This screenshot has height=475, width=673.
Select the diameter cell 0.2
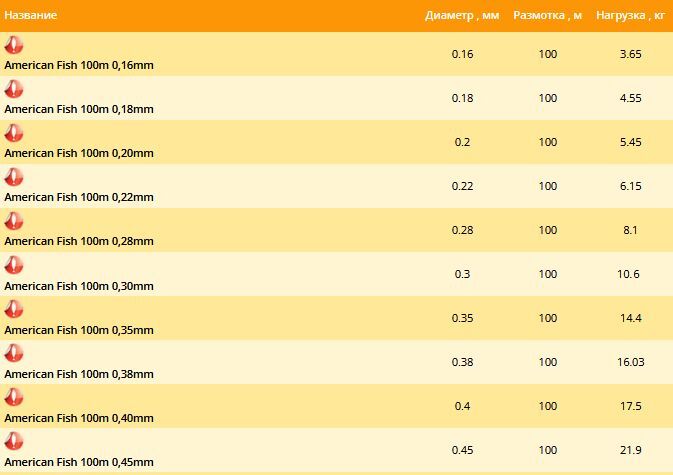pyautogui.click(x=462, y=142)
